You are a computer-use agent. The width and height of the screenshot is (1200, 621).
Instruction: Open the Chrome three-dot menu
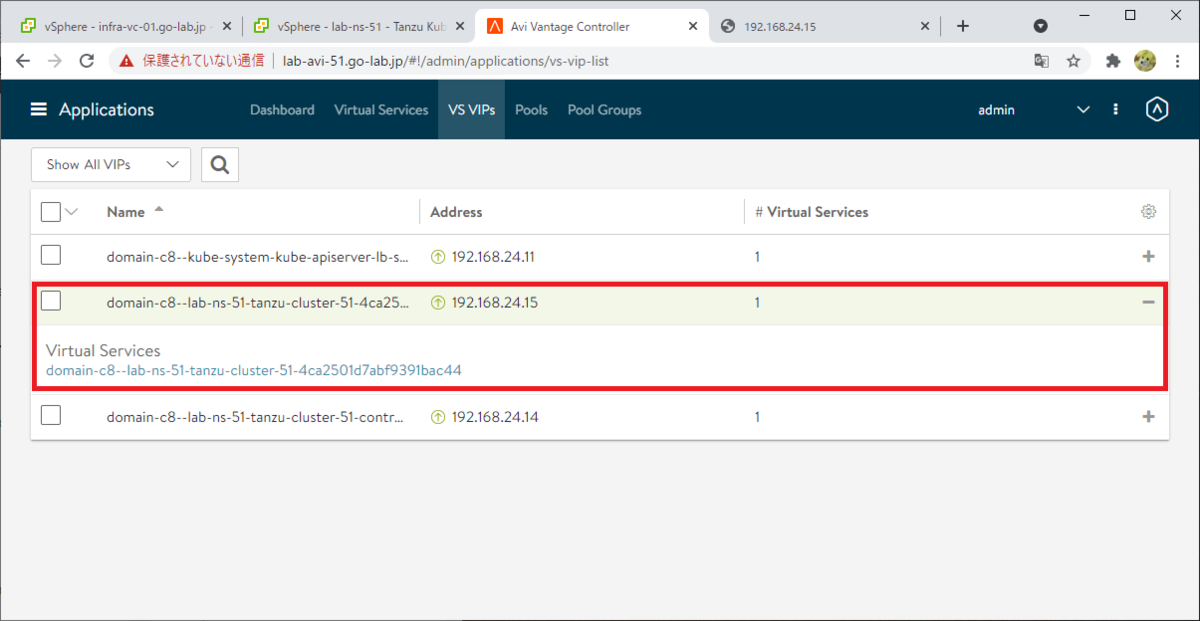pyautogui.click(x=1177, y=61)
